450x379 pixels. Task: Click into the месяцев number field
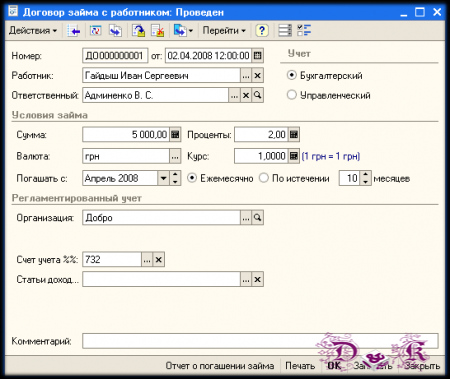350,178
